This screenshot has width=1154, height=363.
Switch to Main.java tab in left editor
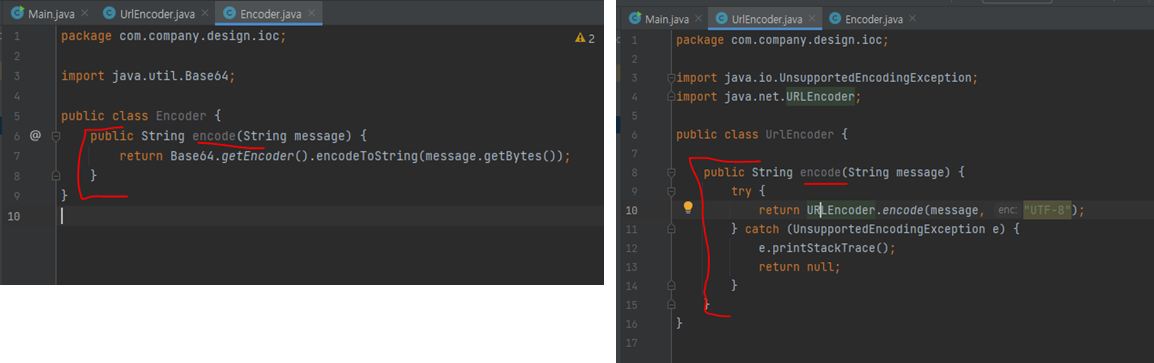(49, 13)
